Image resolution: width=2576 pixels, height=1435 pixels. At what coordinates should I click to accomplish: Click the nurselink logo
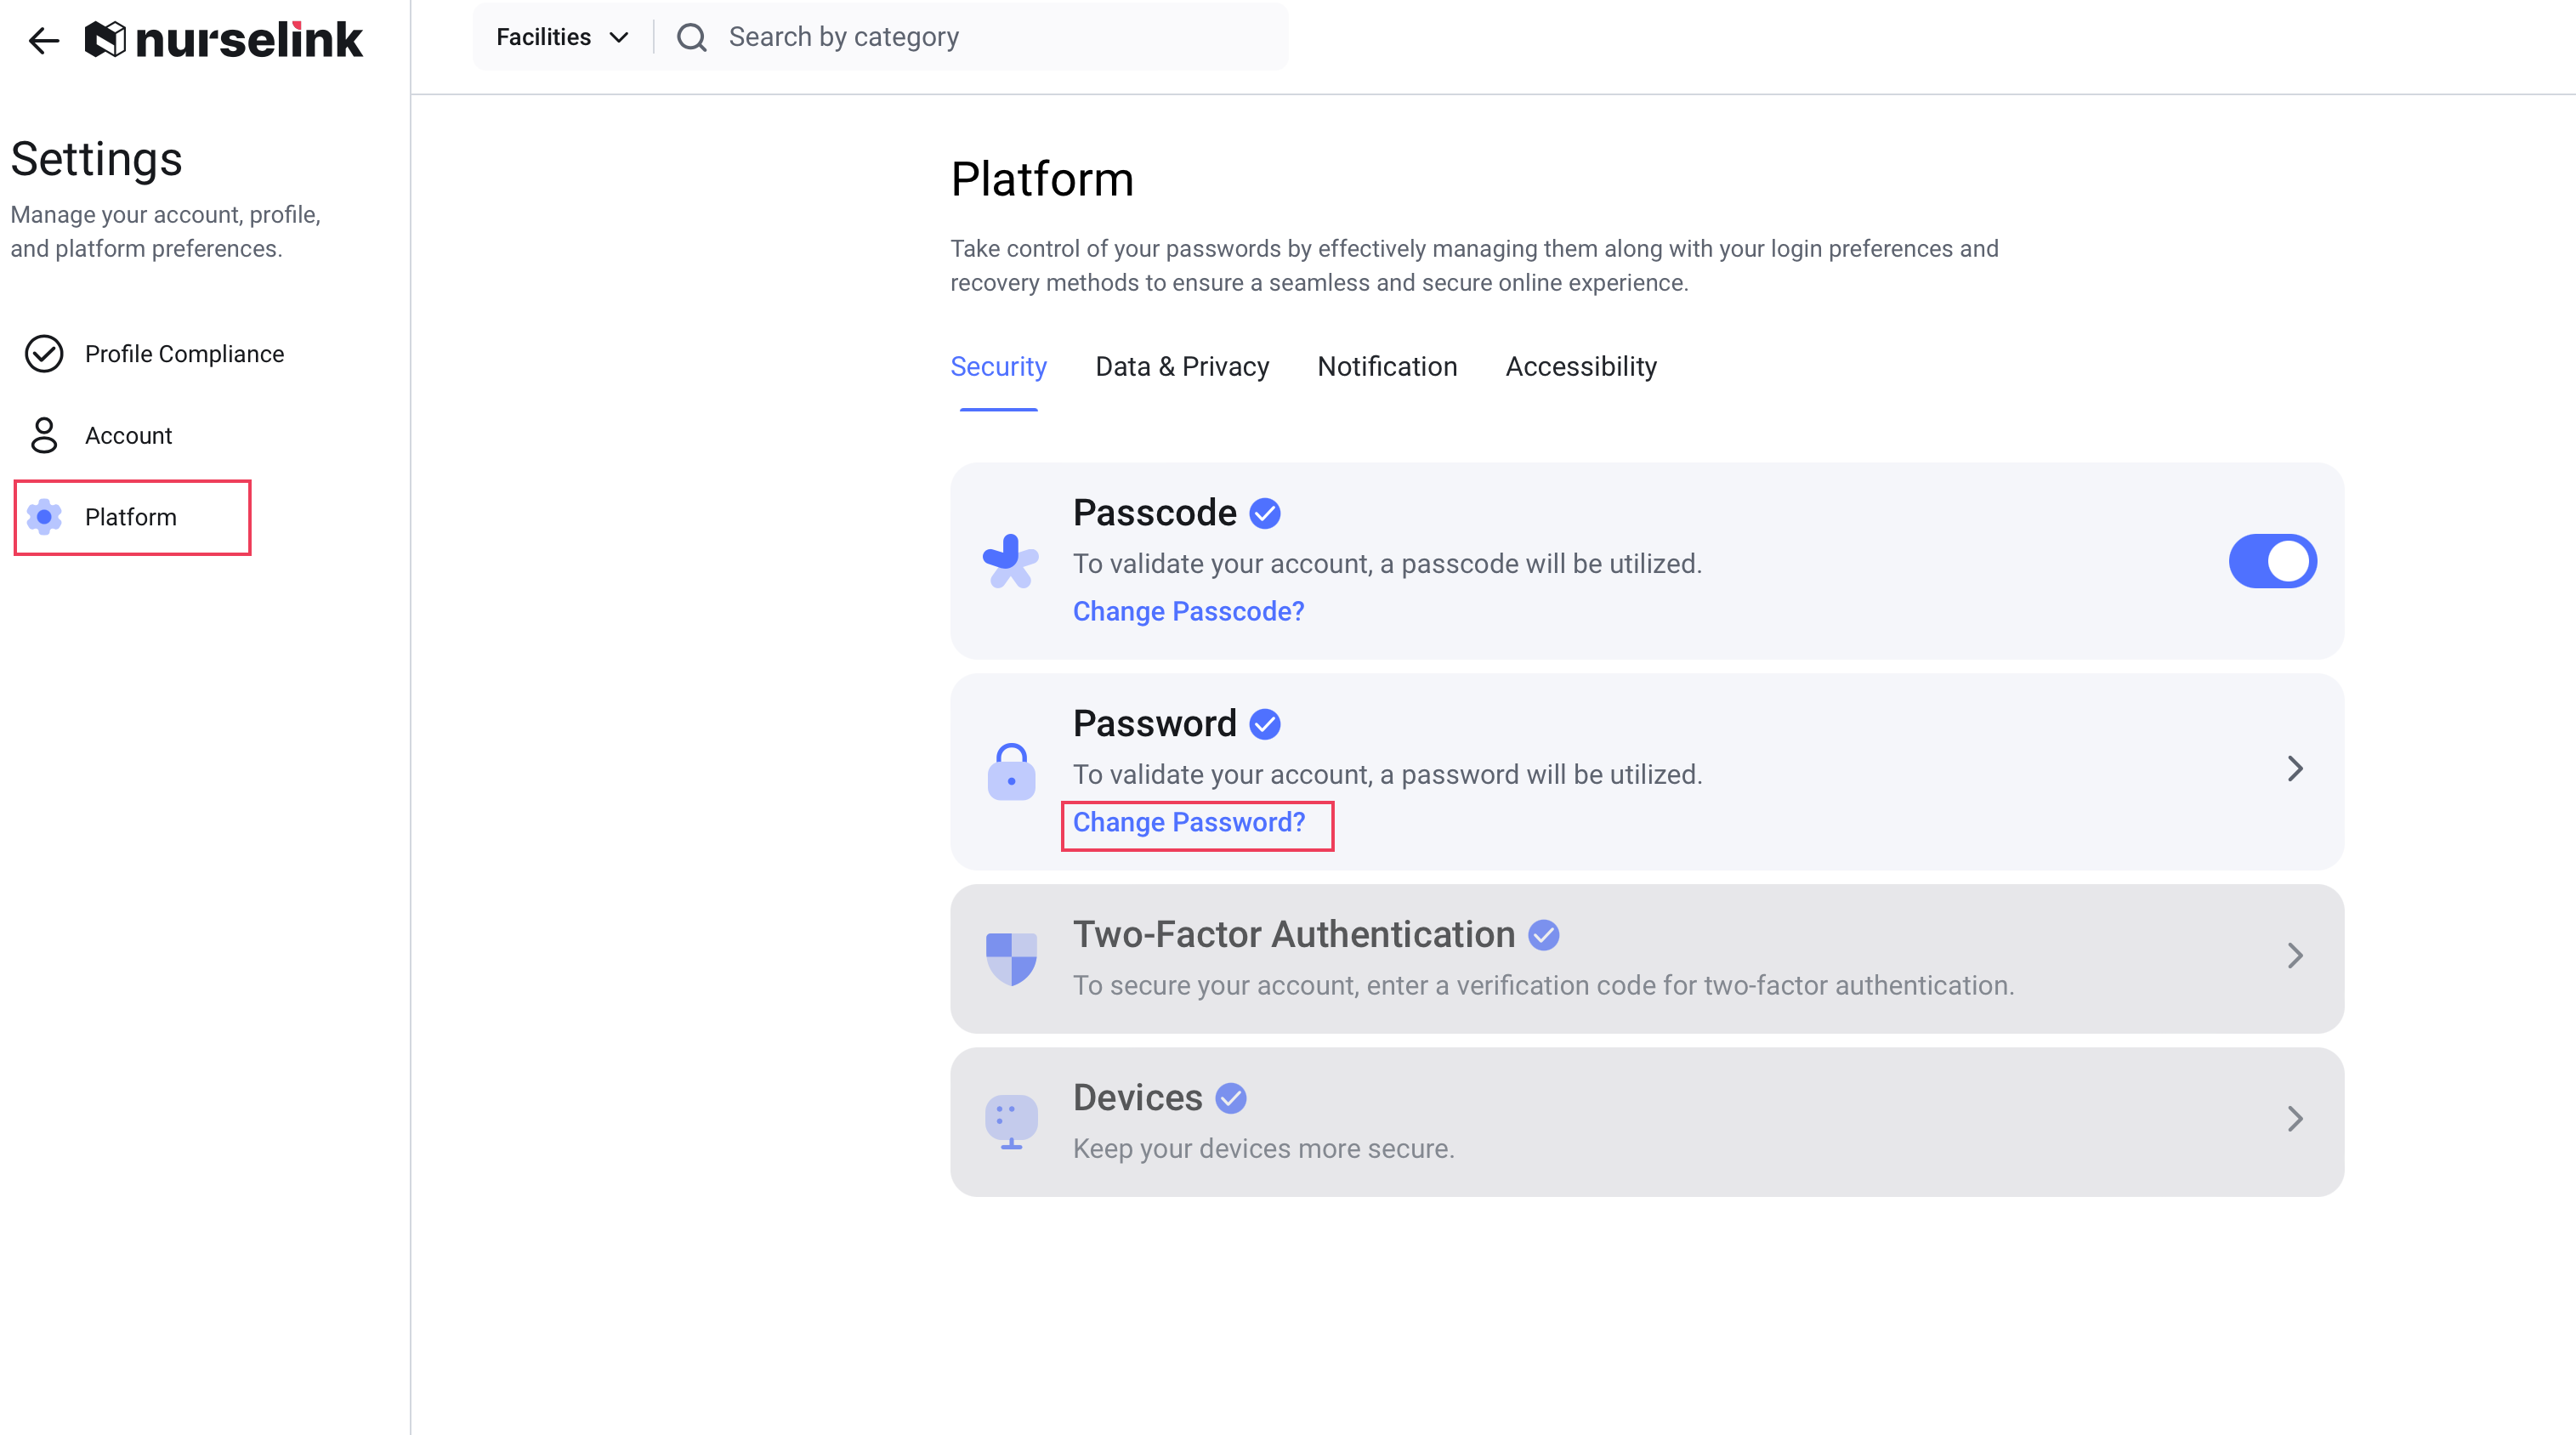[224, 40]
